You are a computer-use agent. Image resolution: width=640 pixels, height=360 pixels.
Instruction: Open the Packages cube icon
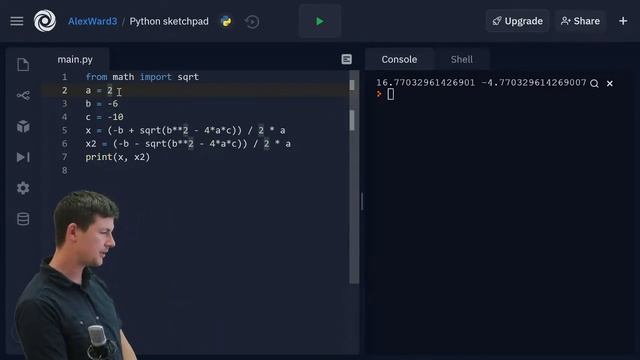pos(23,126)
